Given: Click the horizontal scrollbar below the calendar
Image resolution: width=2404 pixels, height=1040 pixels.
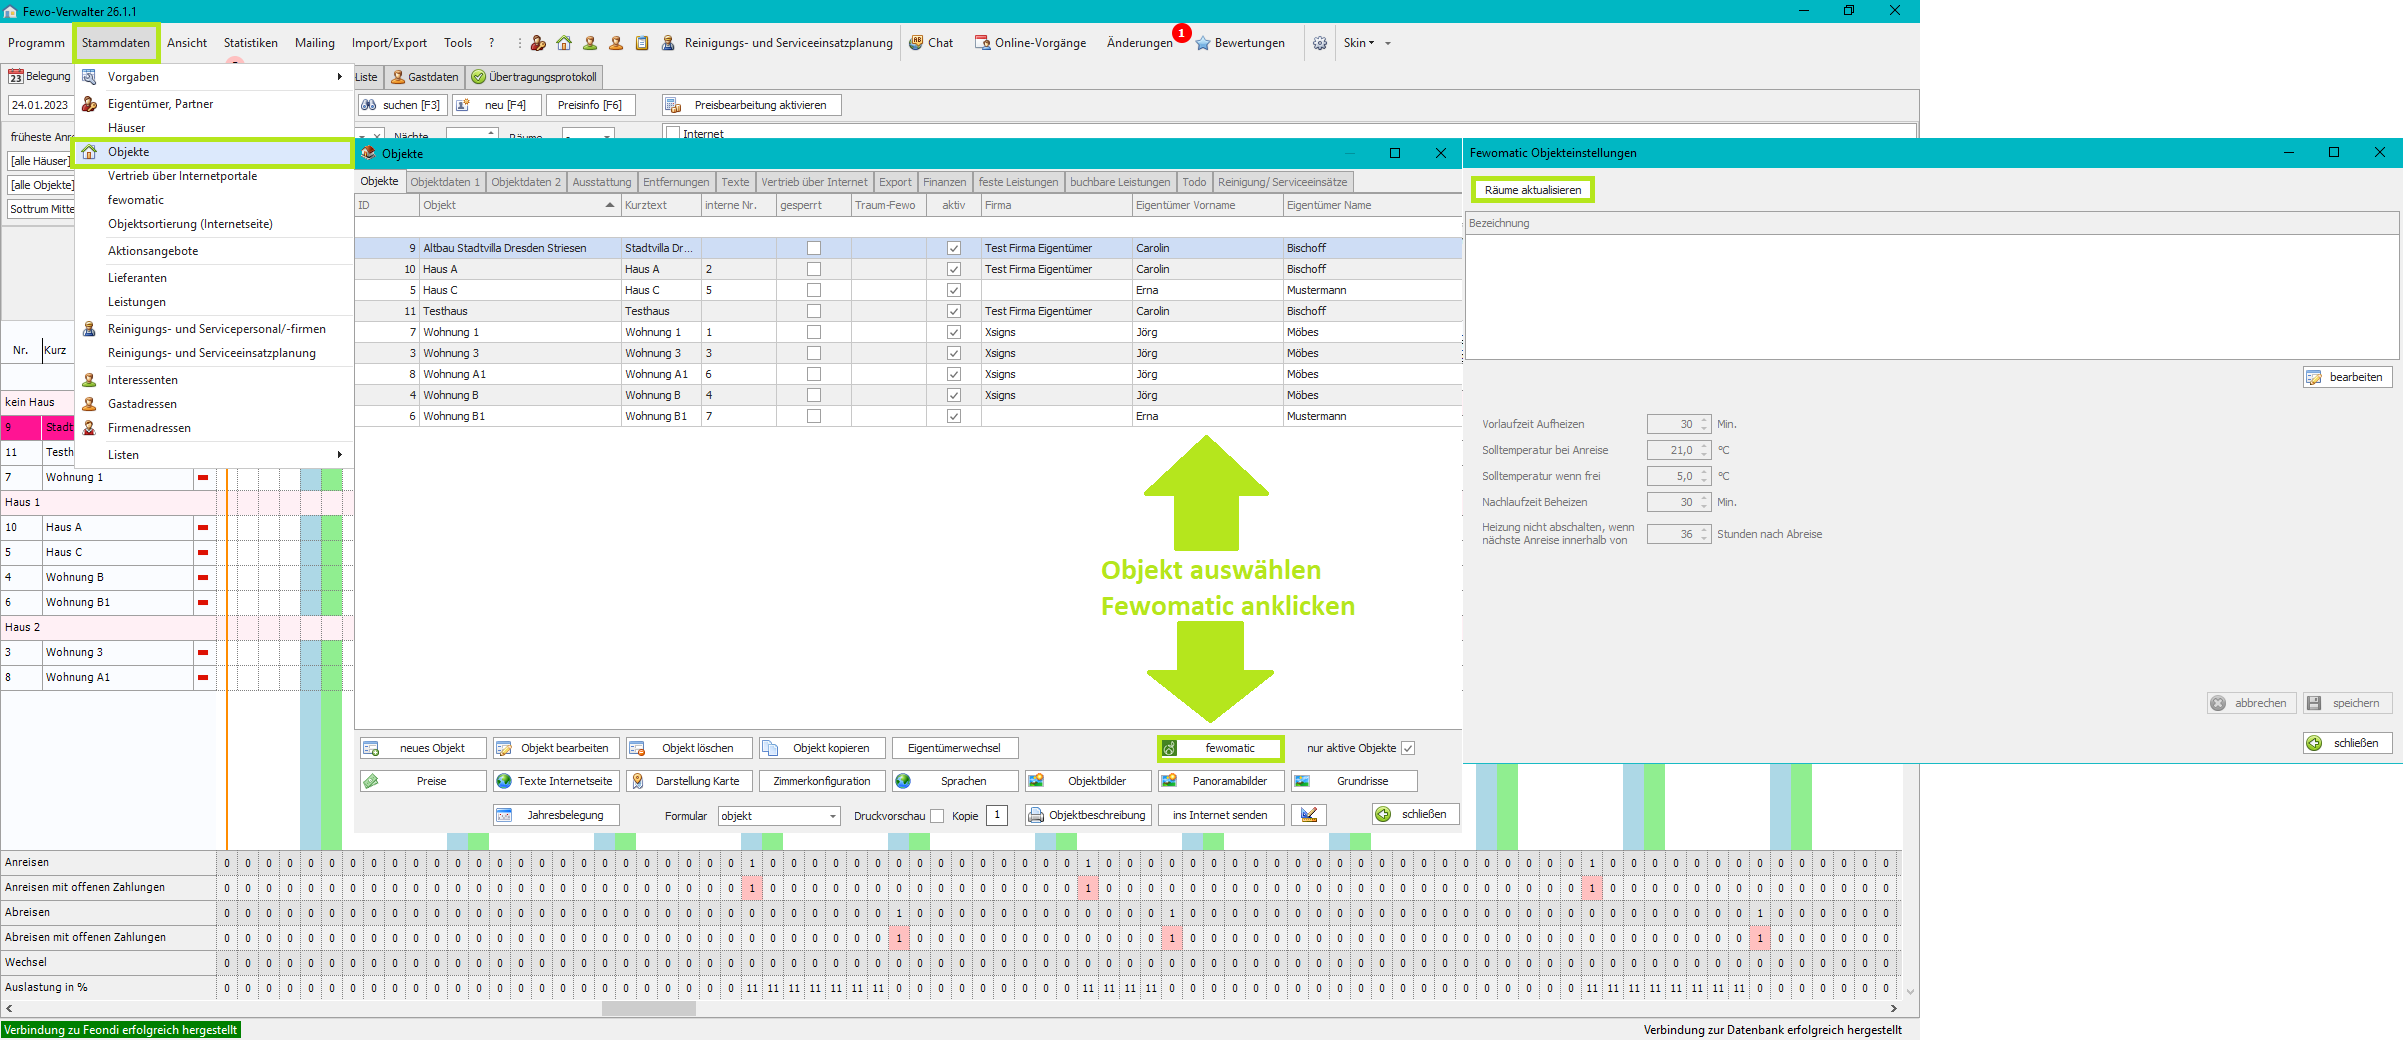Looking at the screenshot, I should point(649,1008).
